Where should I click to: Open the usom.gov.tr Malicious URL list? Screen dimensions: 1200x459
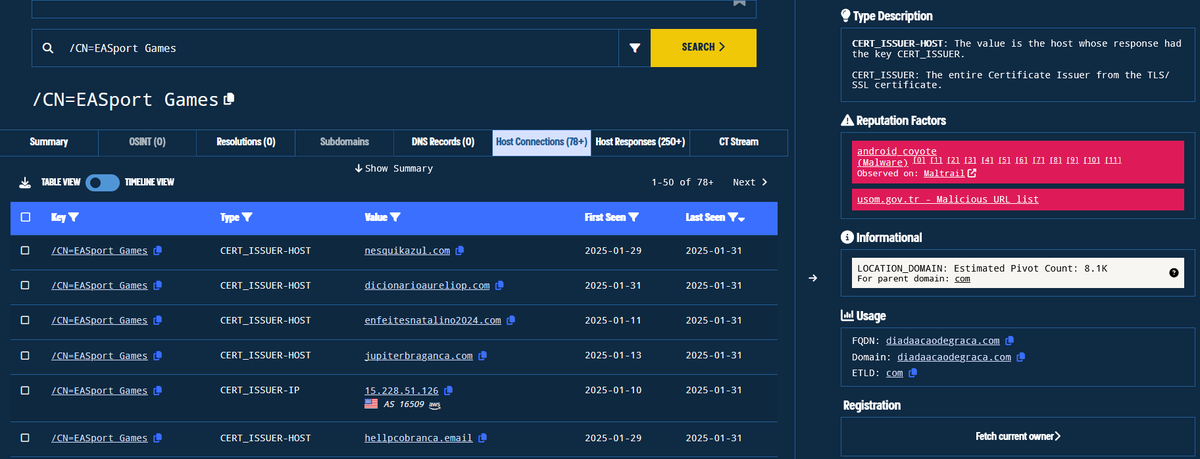[947, 199]
